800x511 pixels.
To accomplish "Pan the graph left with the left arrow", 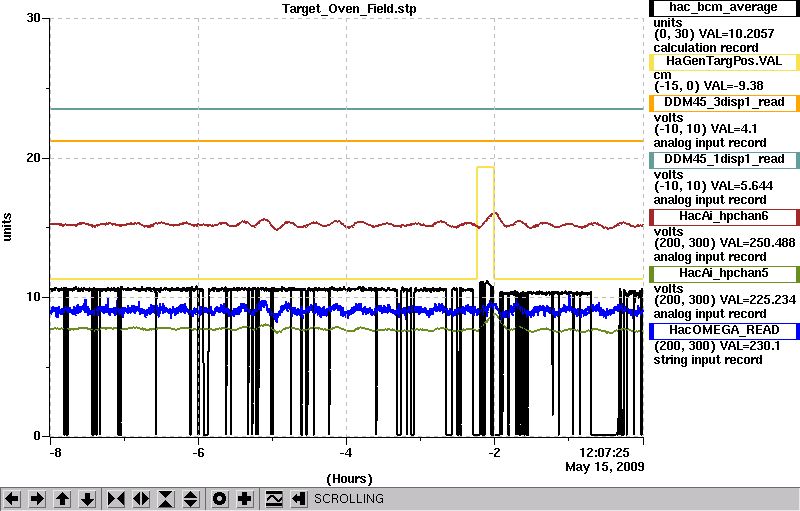I will [12, 499].
